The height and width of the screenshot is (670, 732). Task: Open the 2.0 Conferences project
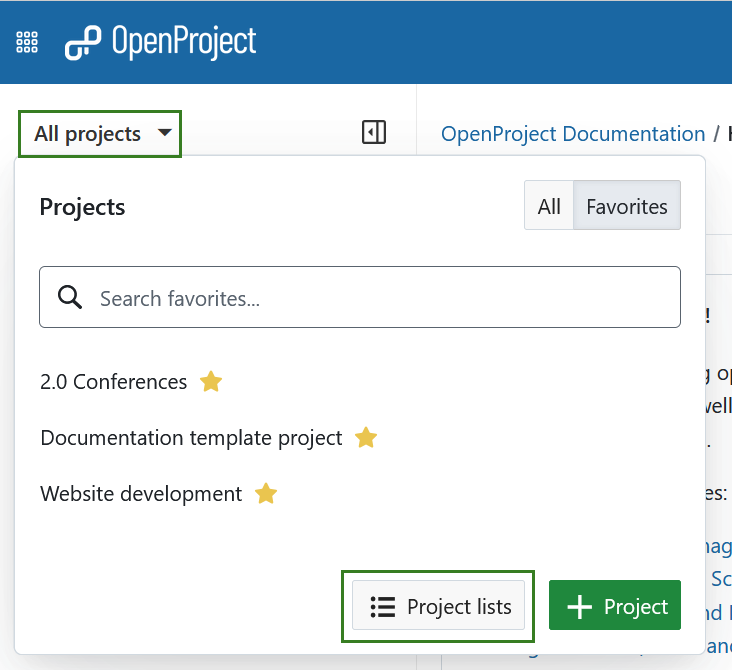pos(113,382)
